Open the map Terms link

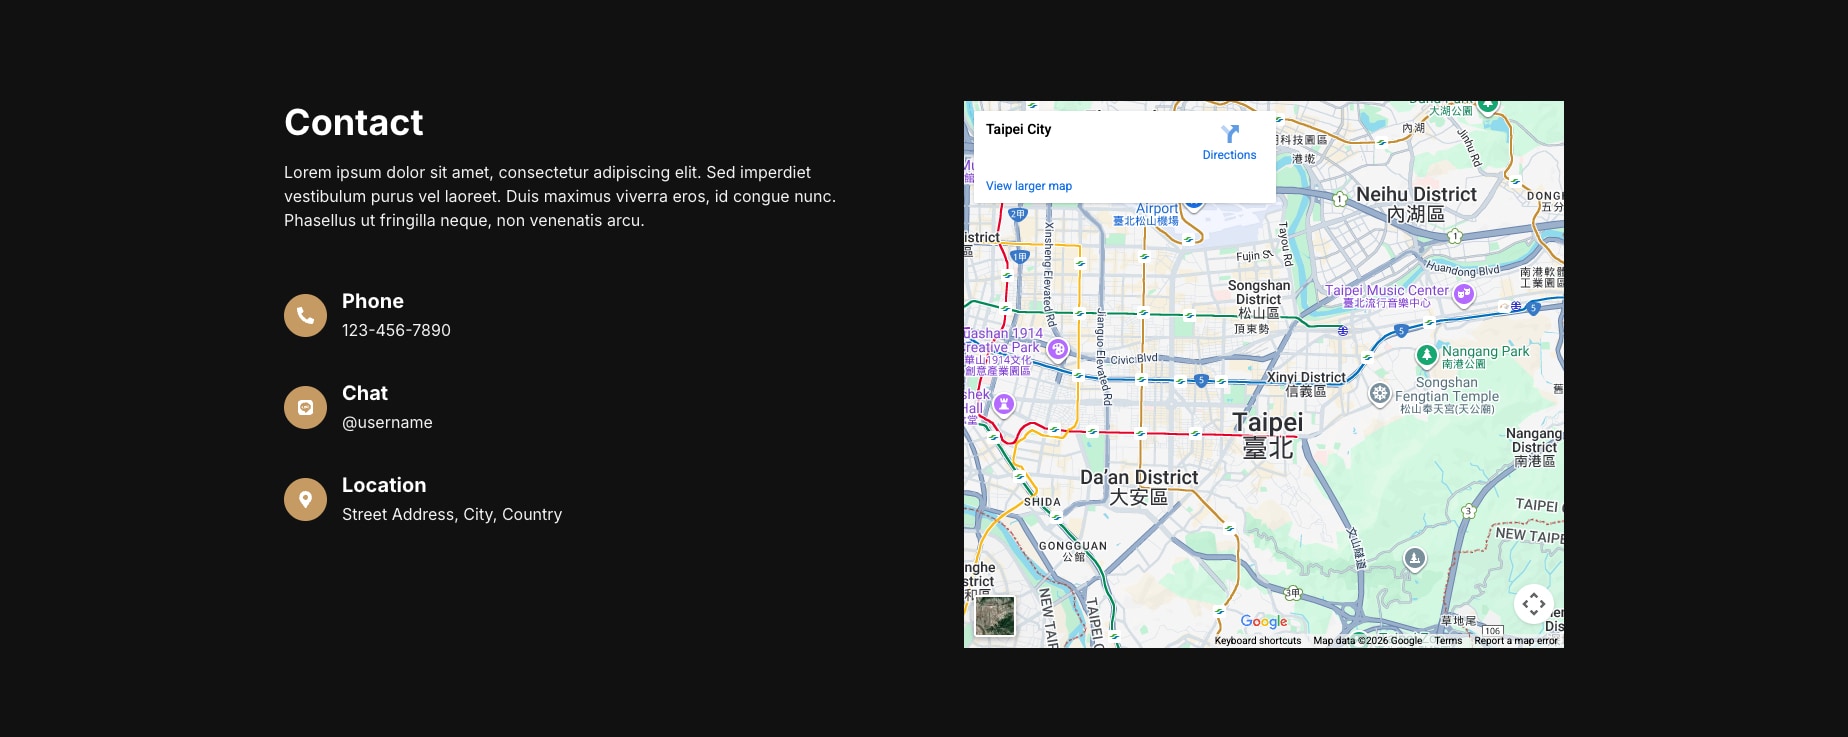[x=1447, y=641]
